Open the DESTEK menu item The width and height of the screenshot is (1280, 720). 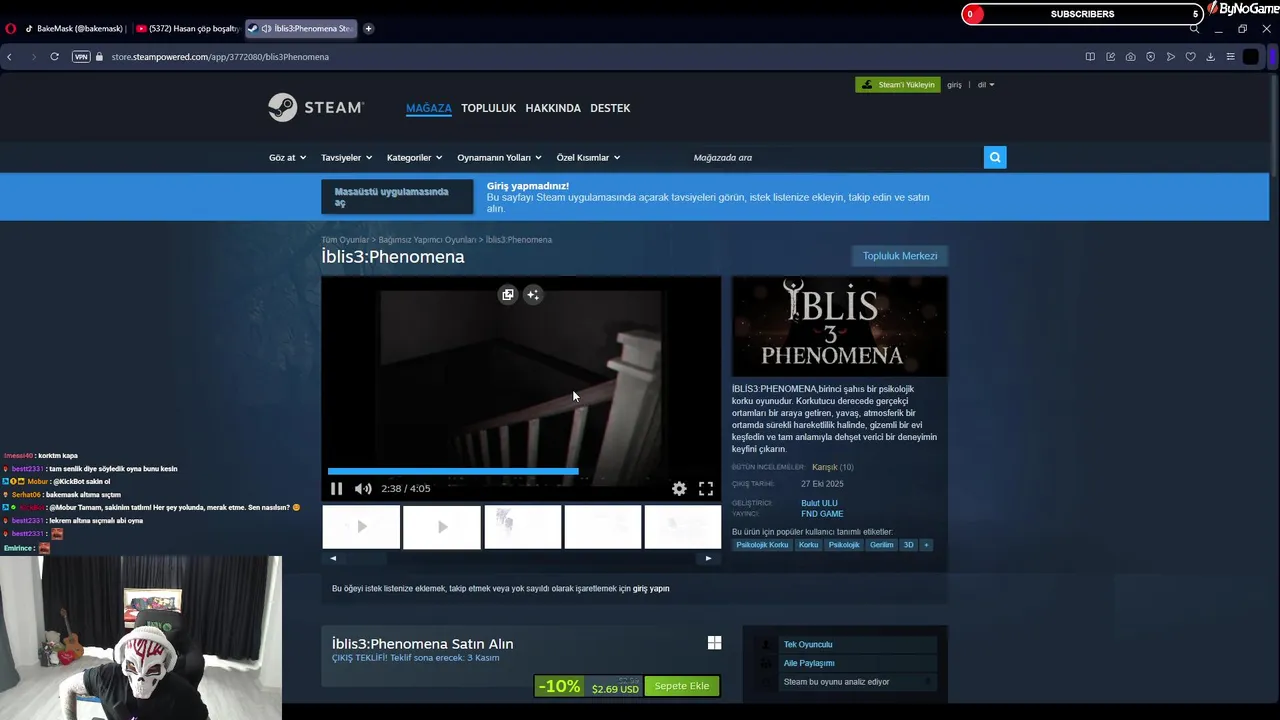610,108
